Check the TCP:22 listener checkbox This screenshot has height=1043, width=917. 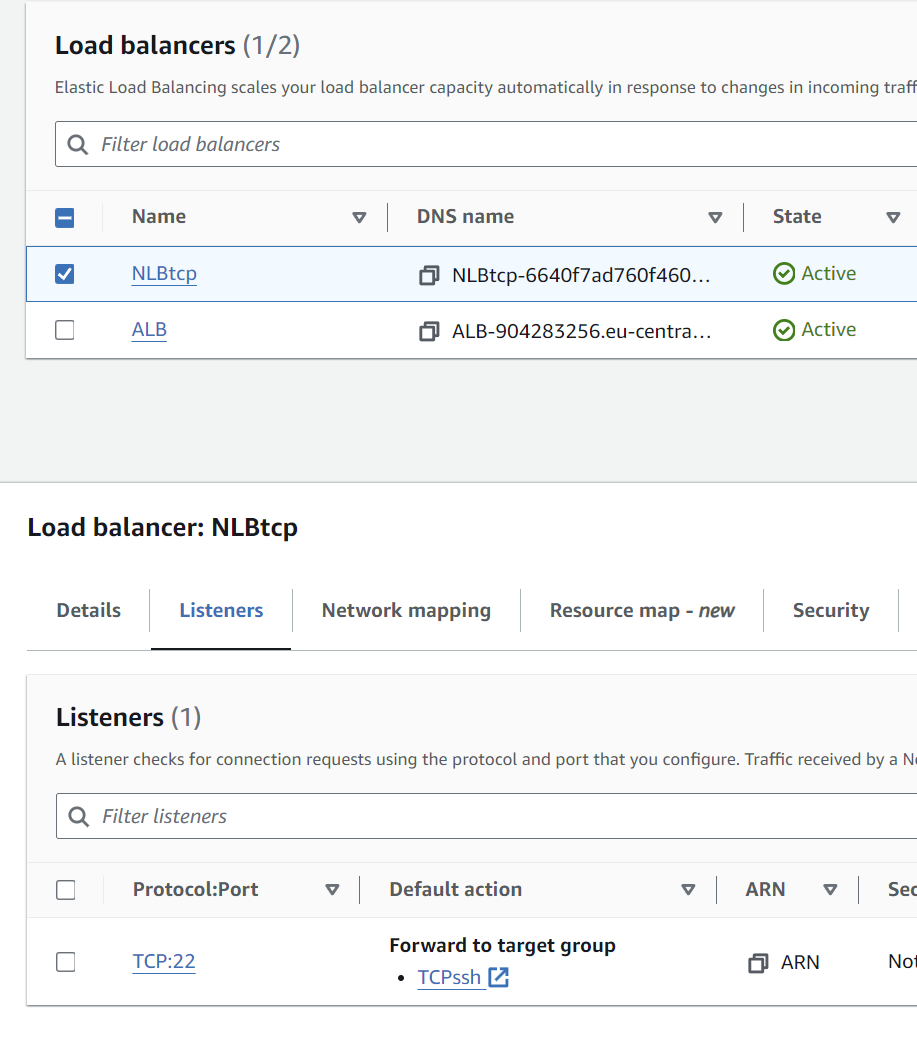pos(66,962)
